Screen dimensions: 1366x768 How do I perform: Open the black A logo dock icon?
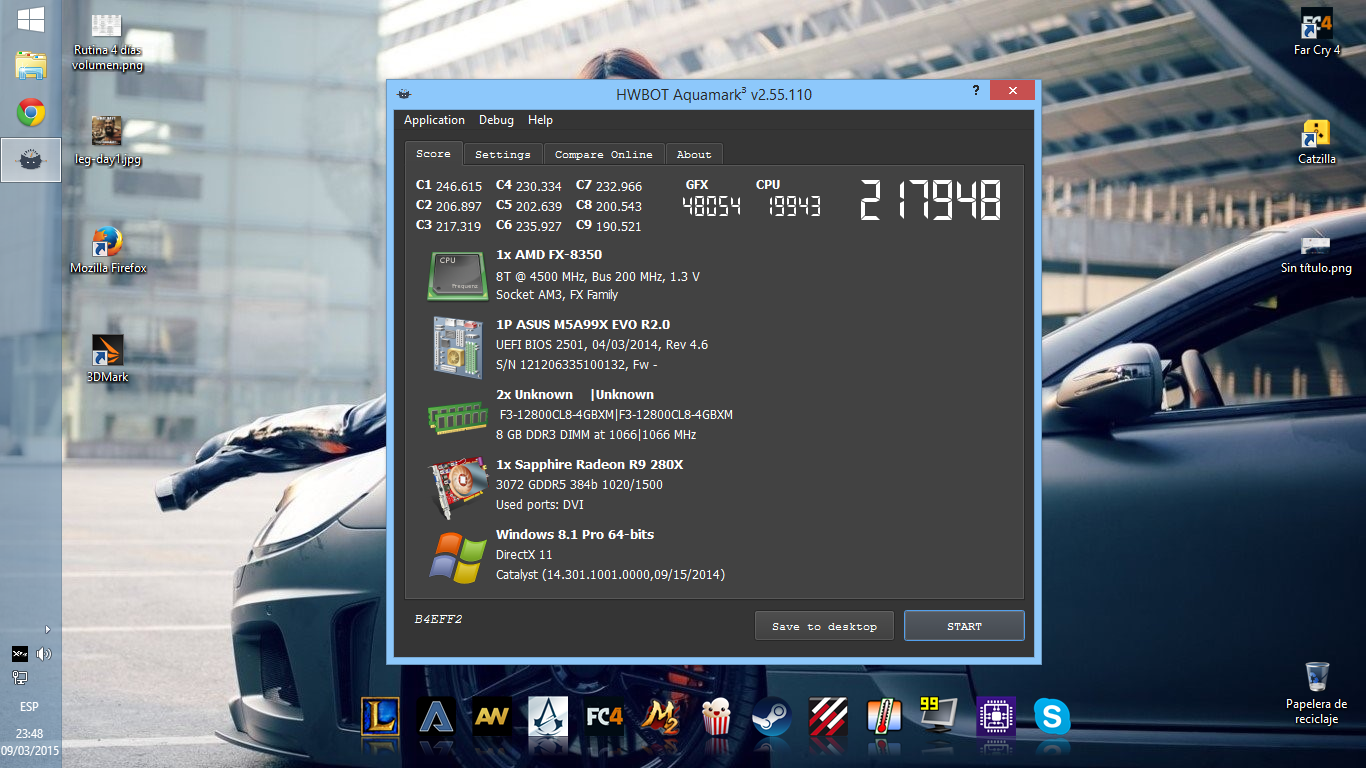(x=436, y=717)
